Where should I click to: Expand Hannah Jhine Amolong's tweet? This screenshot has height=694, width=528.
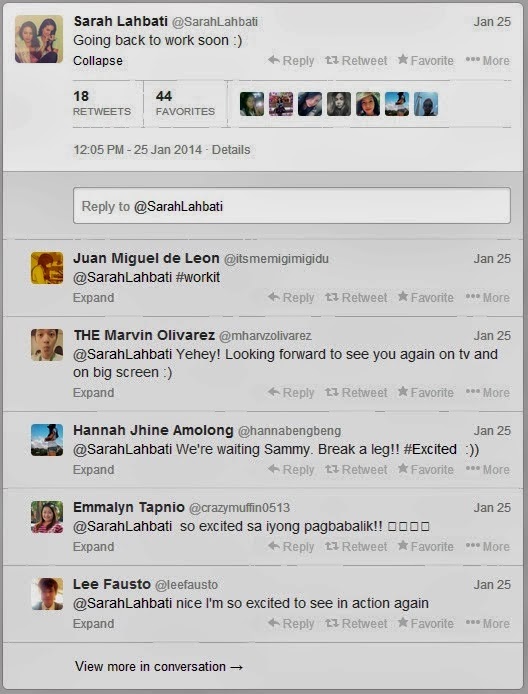pyautogui.click(x=93, y=470)
